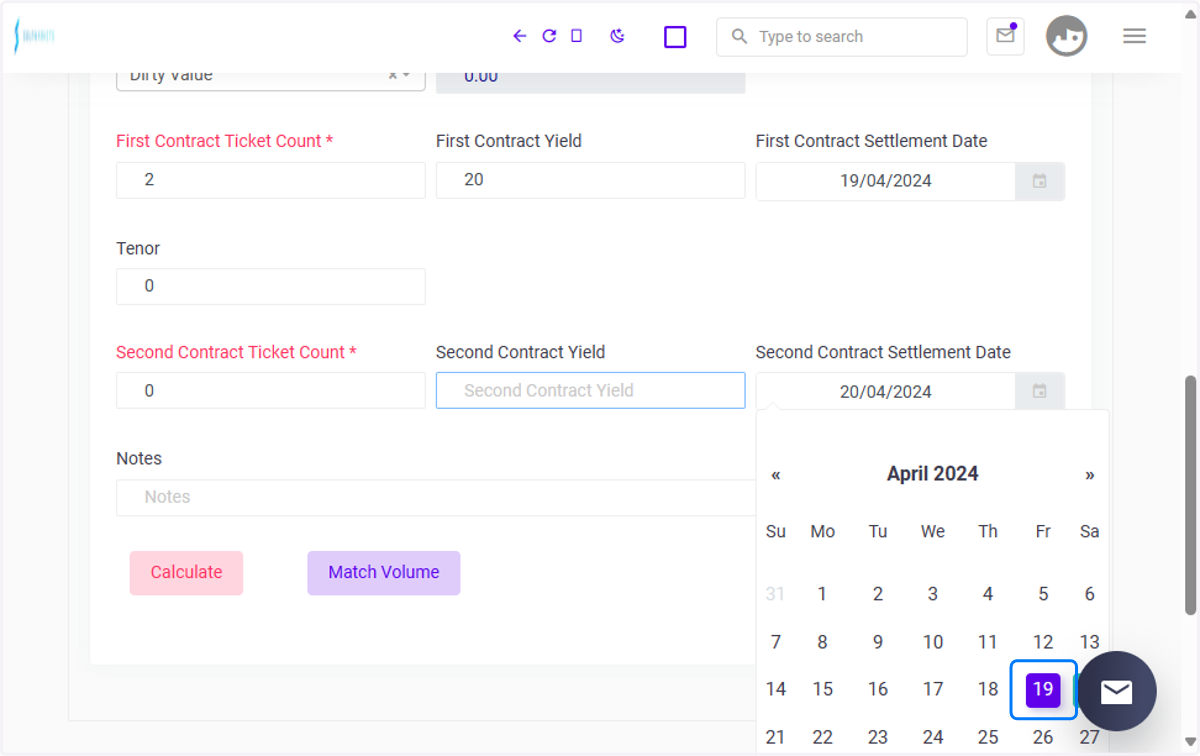This screenshot has width=1200, height=756.
Task: Go to previous month in calendar
Action: click(x=776, y=475)
